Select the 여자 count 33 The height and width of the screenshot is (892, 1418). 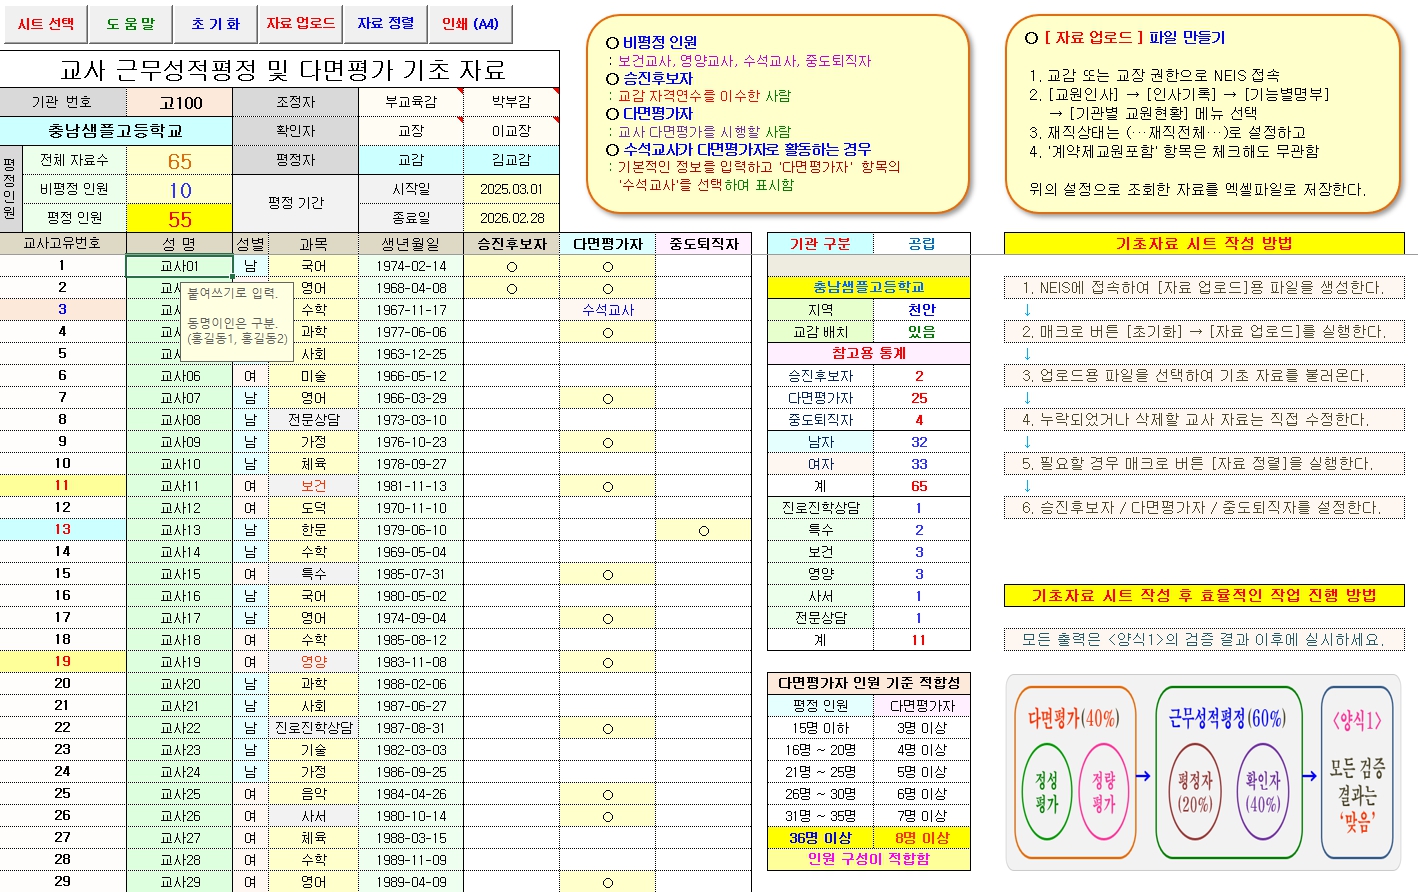tap(920, 464)
